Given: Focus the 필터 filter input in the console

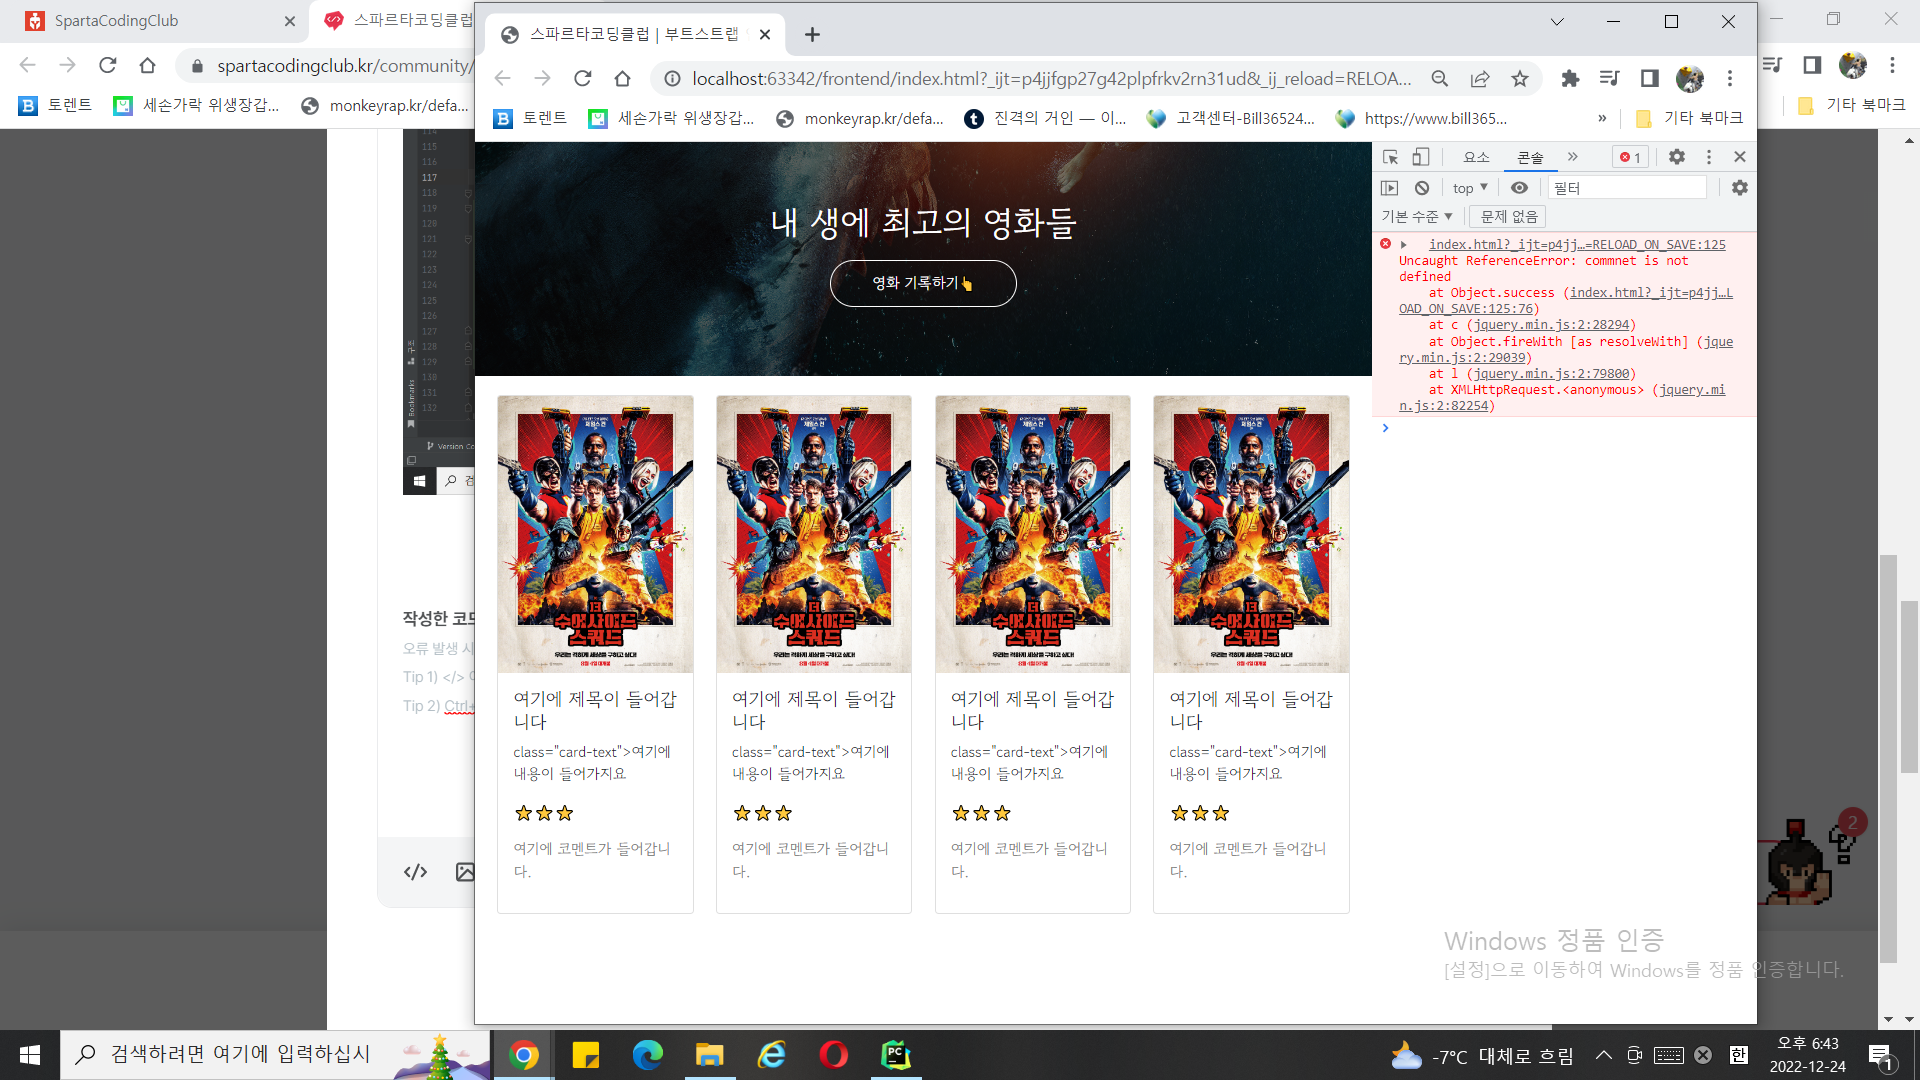Looking at the screenshot, I should (x=1627, y=188).
